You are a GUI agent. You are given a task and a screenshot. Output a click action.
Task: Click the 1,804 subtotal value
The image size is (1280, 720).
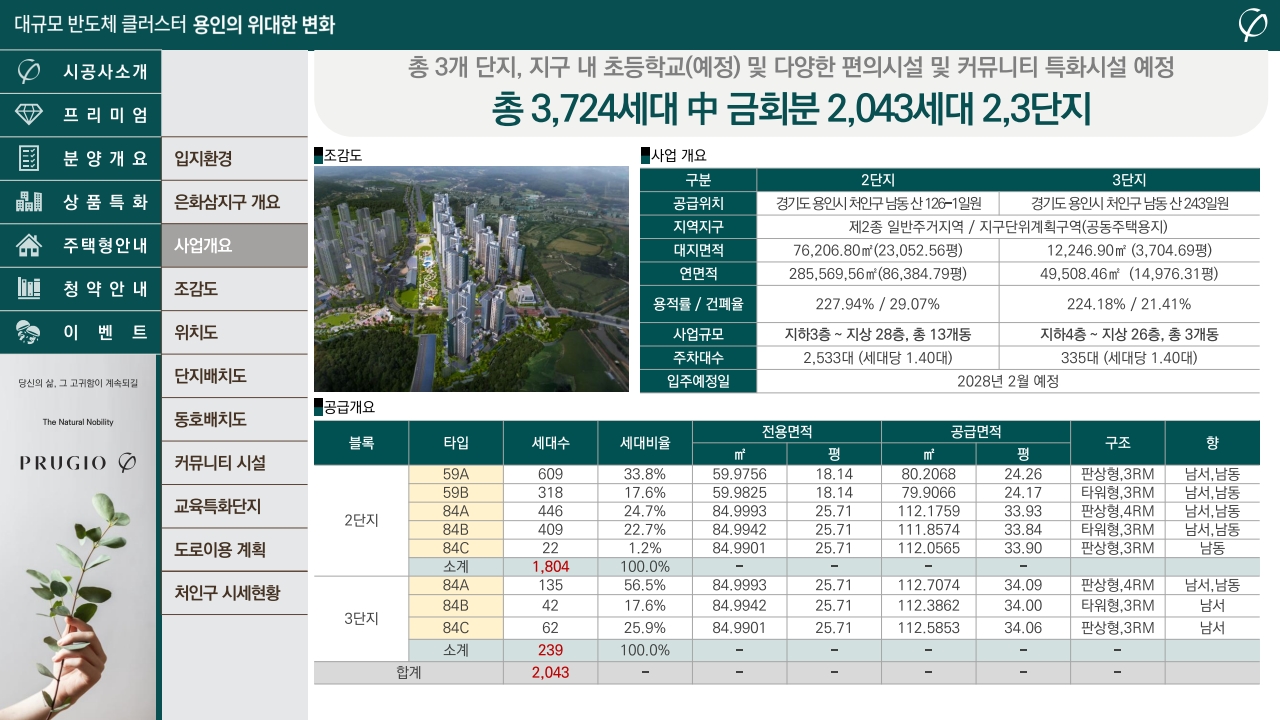point(550,566)
